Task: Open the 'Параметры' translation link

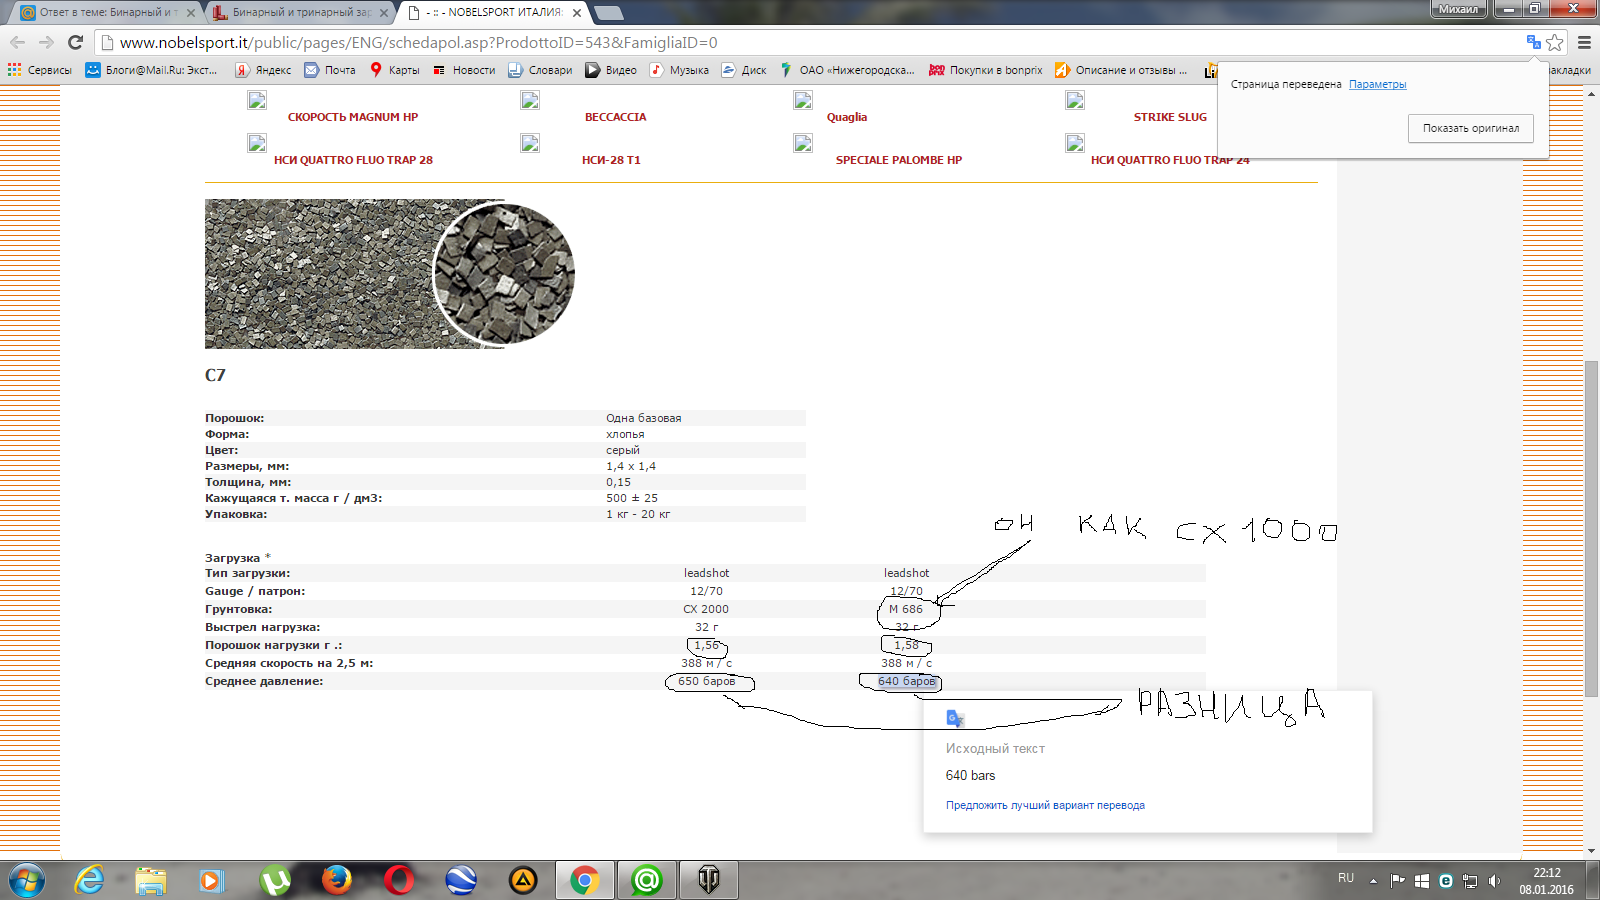Action: click(1377, 84)
